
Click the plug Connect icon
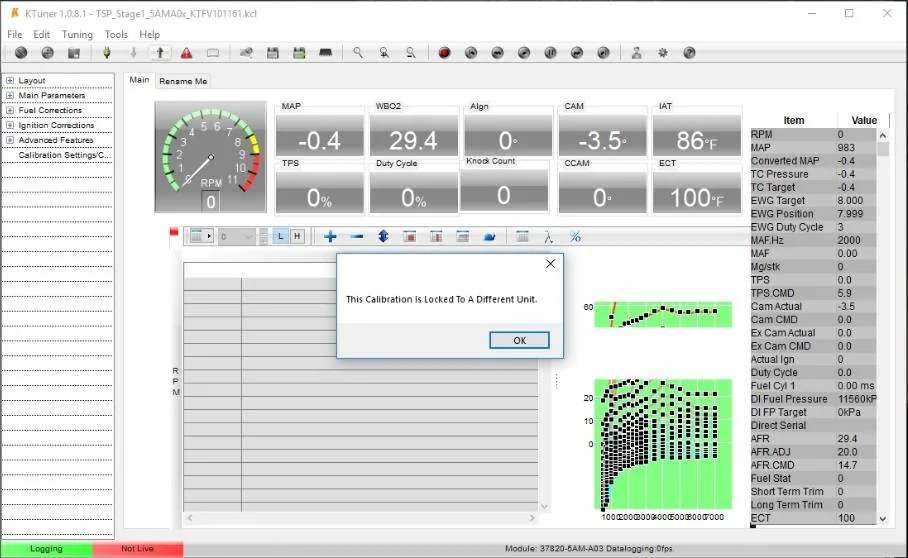click(107, 53)
